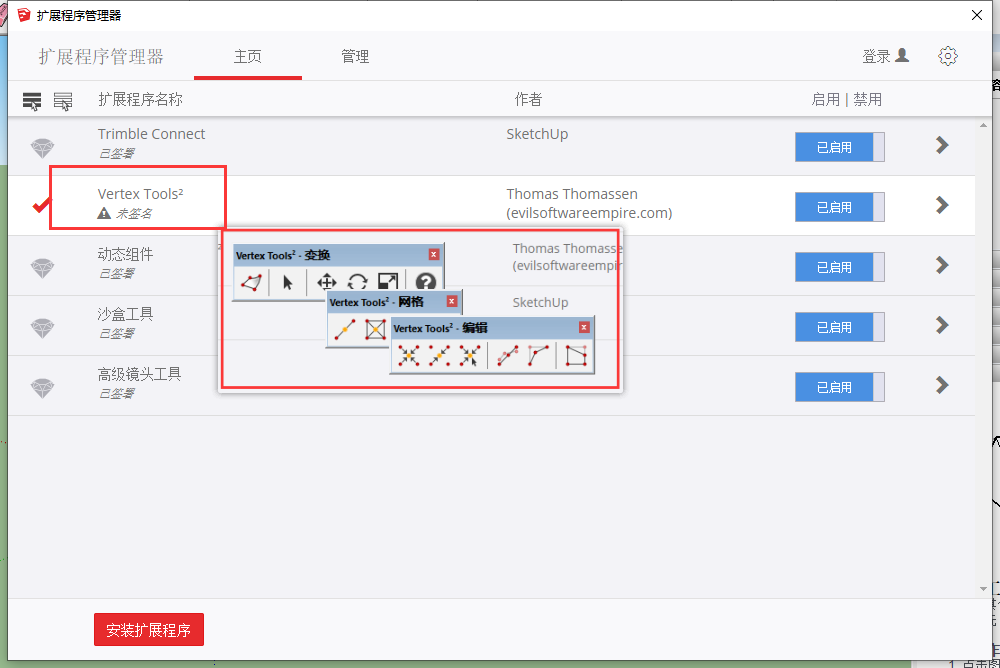Click the merge vertices to center icon in 编辑 toolbar

[x=409, y=356]
